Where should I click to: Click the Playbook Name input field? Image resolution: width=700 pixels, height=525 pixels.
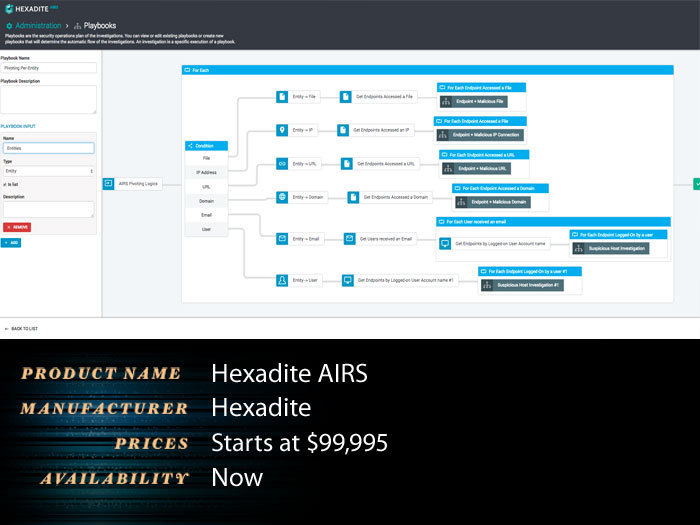49,68
